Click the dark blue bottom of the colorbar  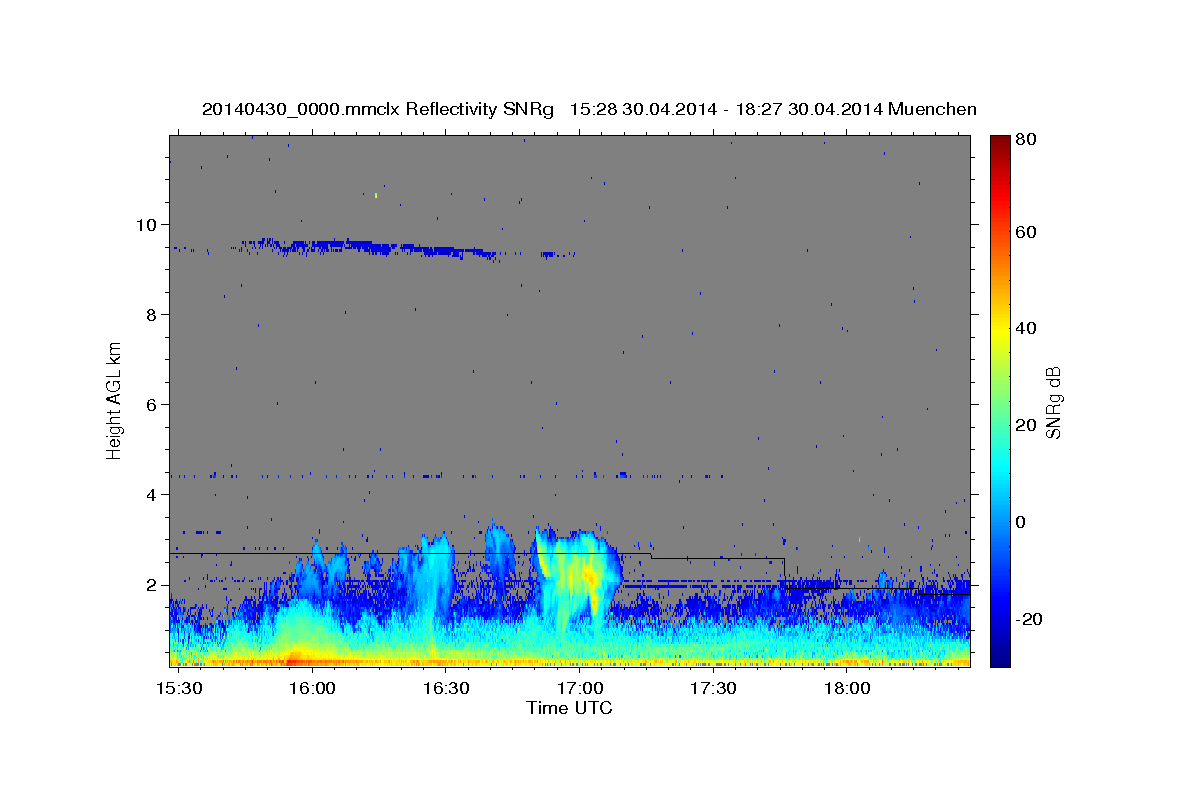999,655
